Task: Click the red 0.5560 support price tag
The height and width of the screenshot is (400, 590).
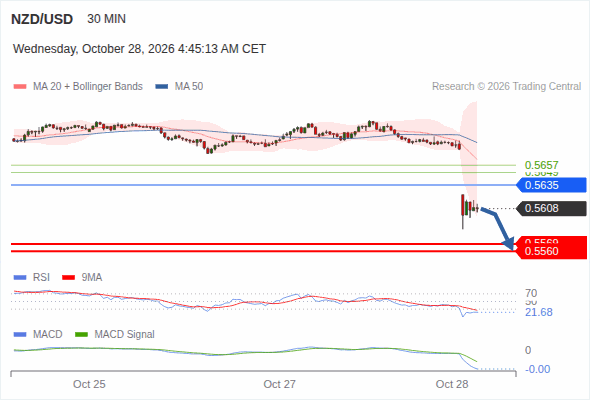Action: click(x=551, y=251)
